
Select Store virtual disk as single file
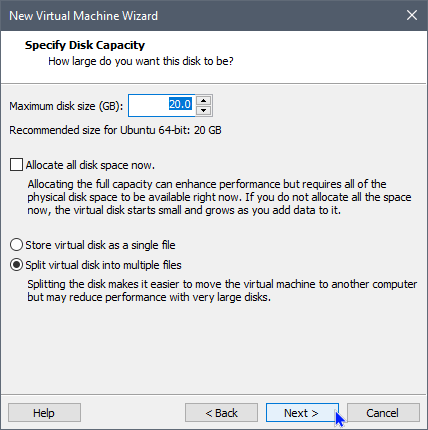(x=16, y=245)
